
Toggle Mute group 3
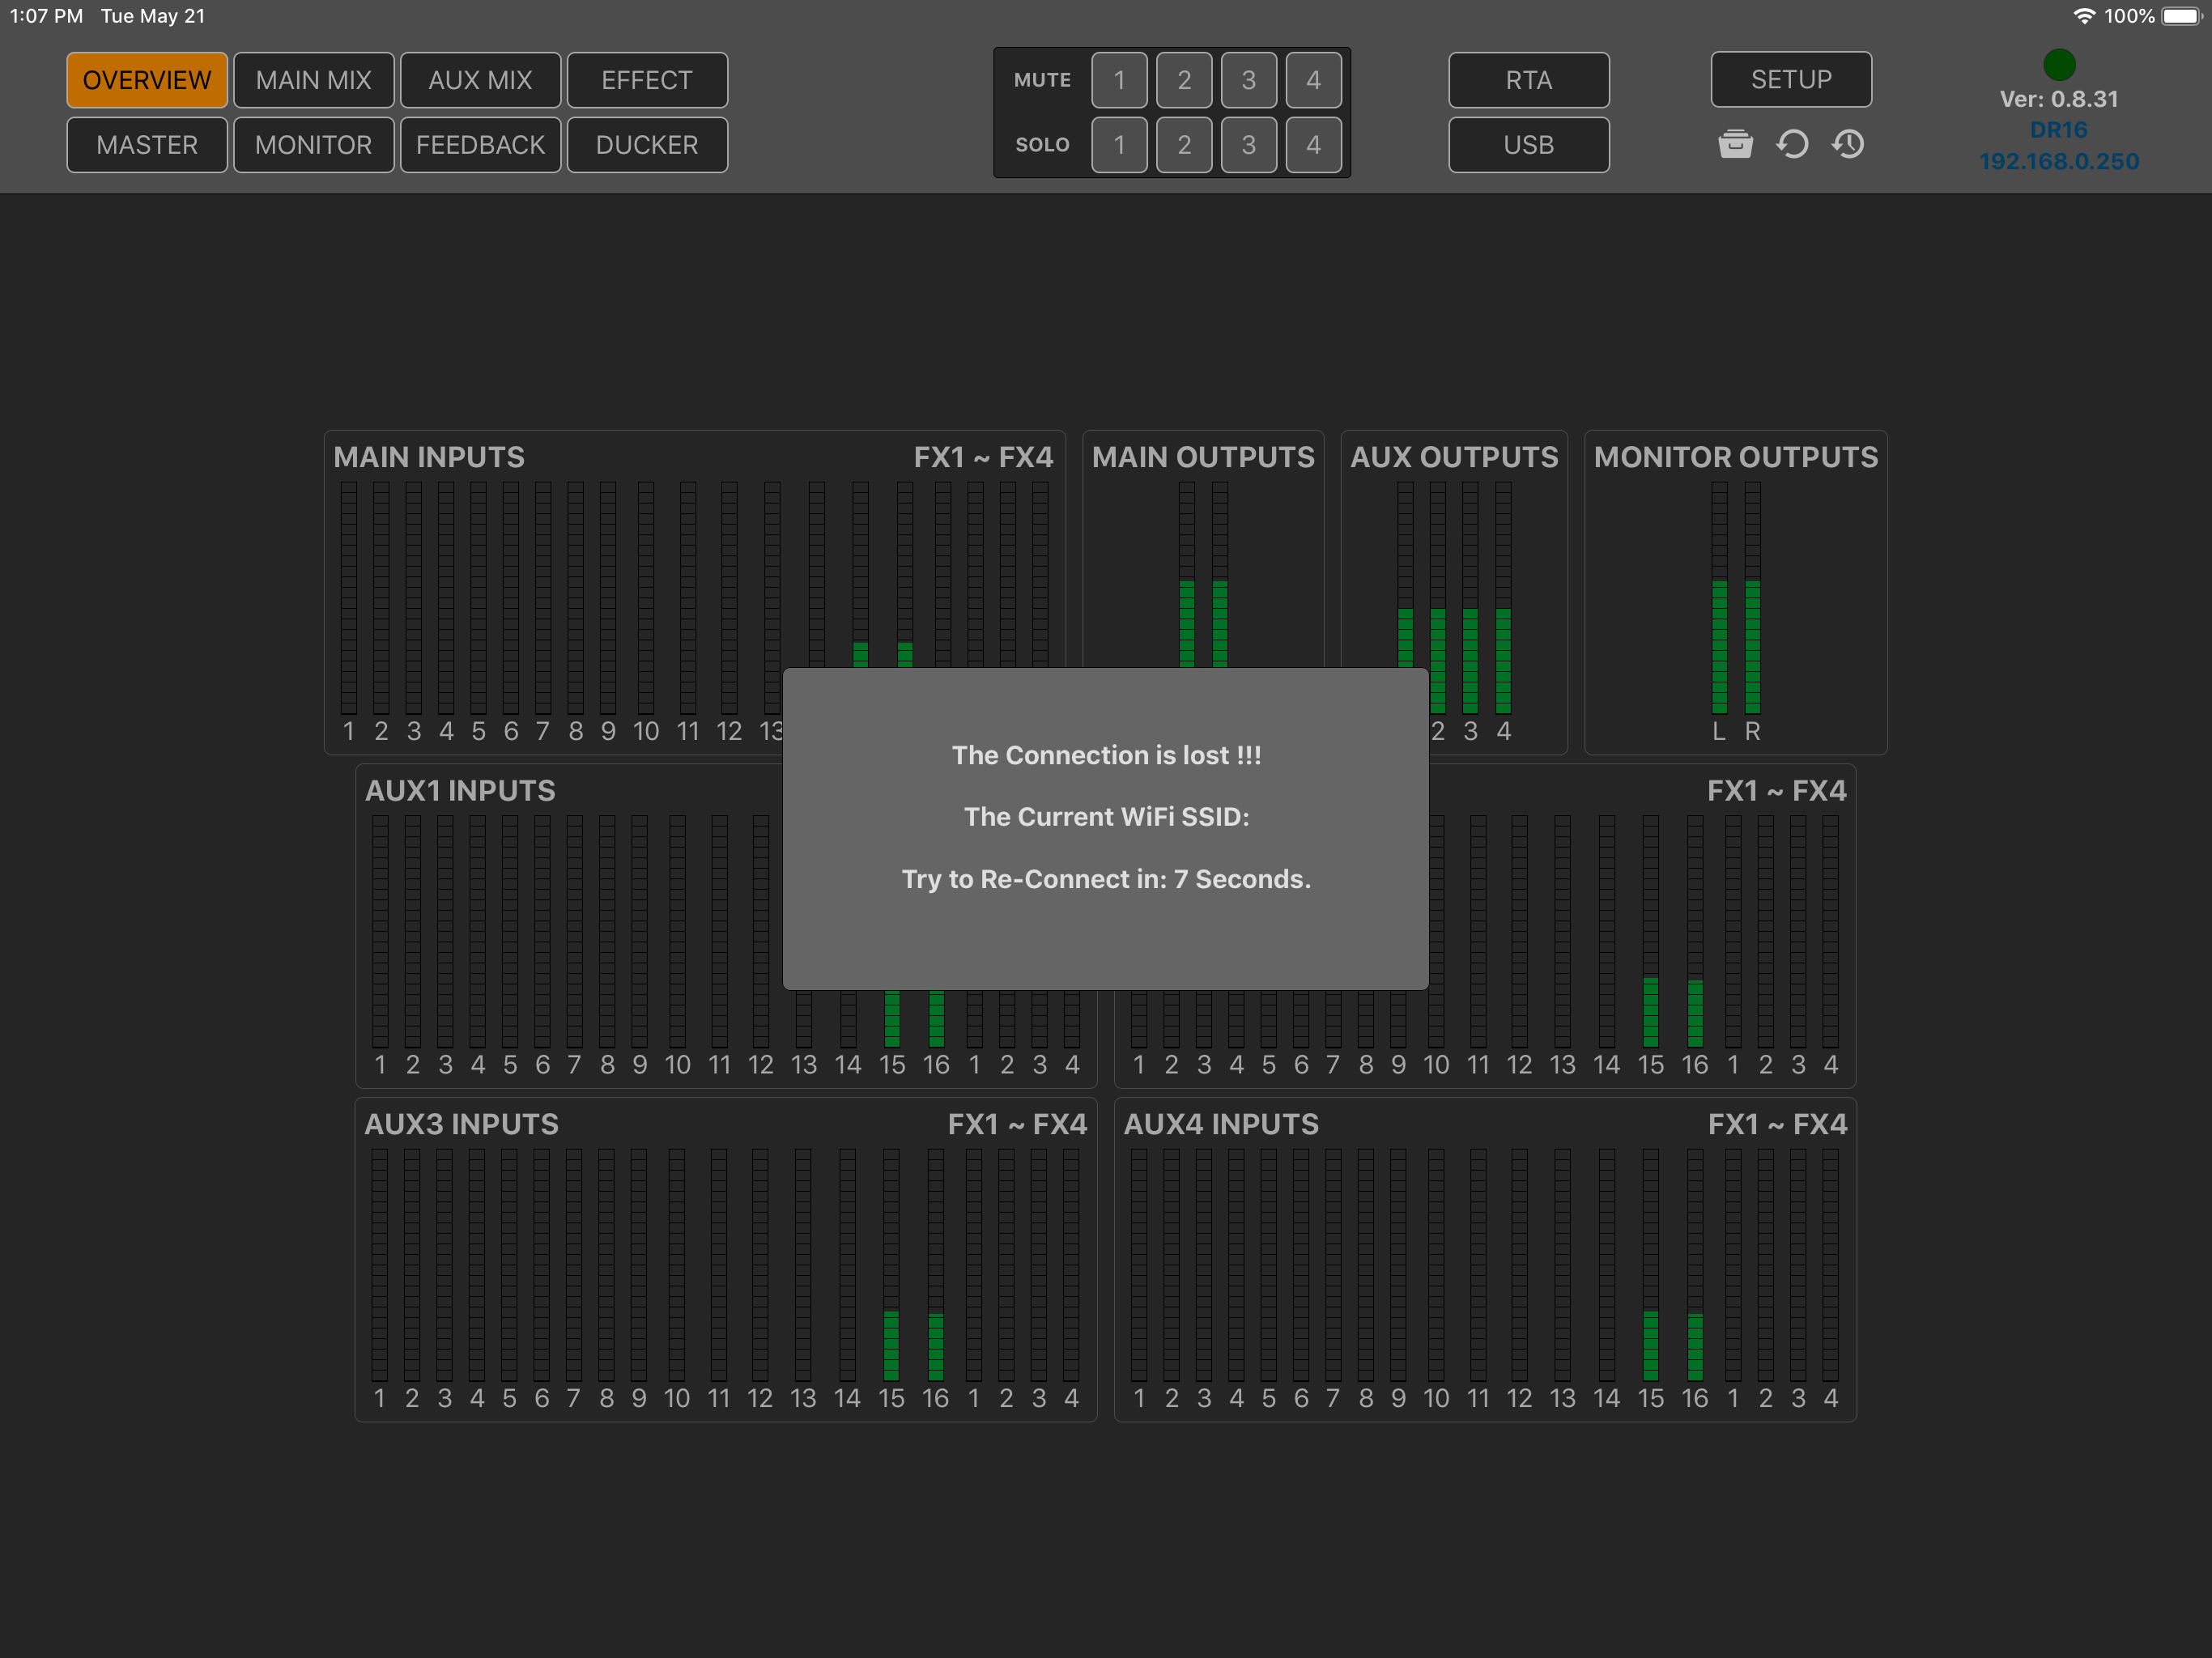point(1249,80)
